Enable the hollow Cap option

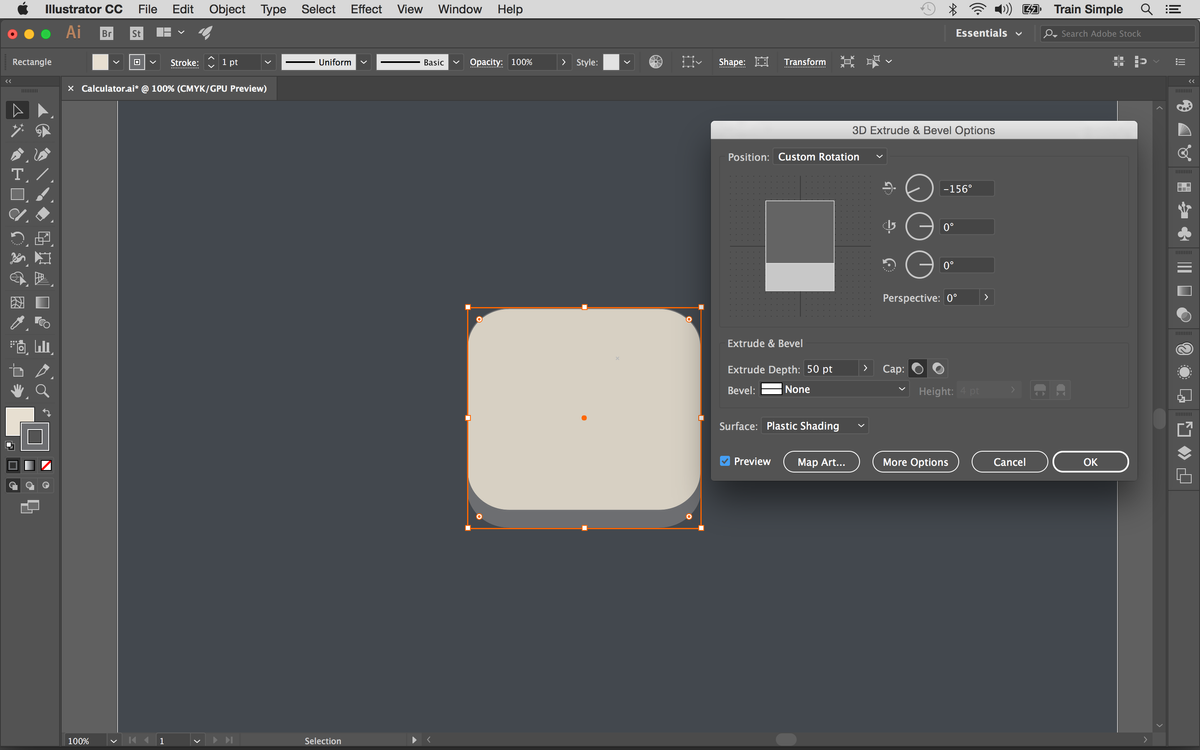coord(938,368)
